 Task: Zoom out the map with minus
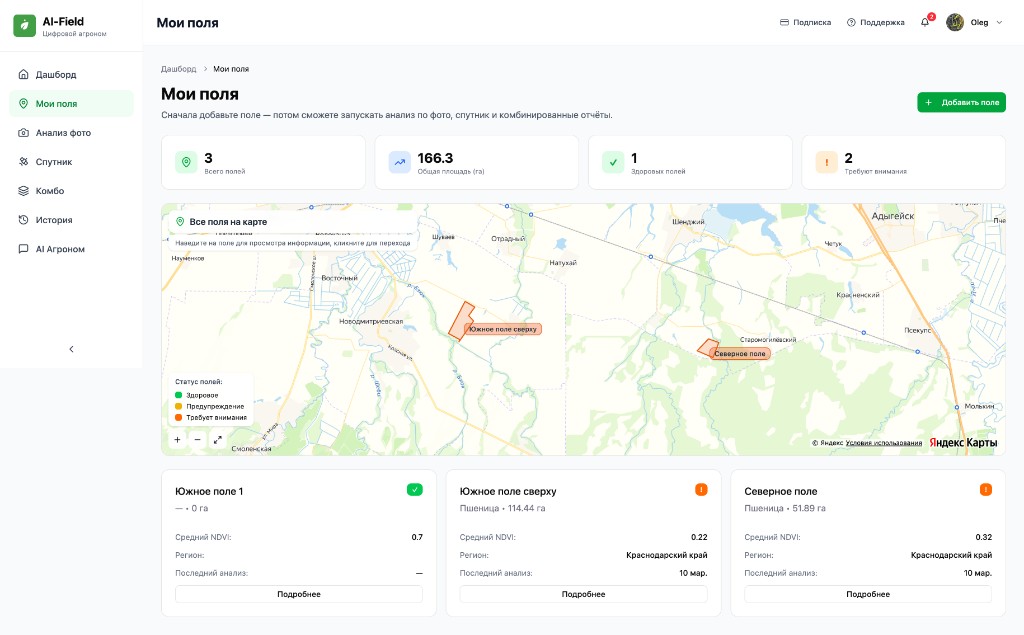[x=197, y=439]
